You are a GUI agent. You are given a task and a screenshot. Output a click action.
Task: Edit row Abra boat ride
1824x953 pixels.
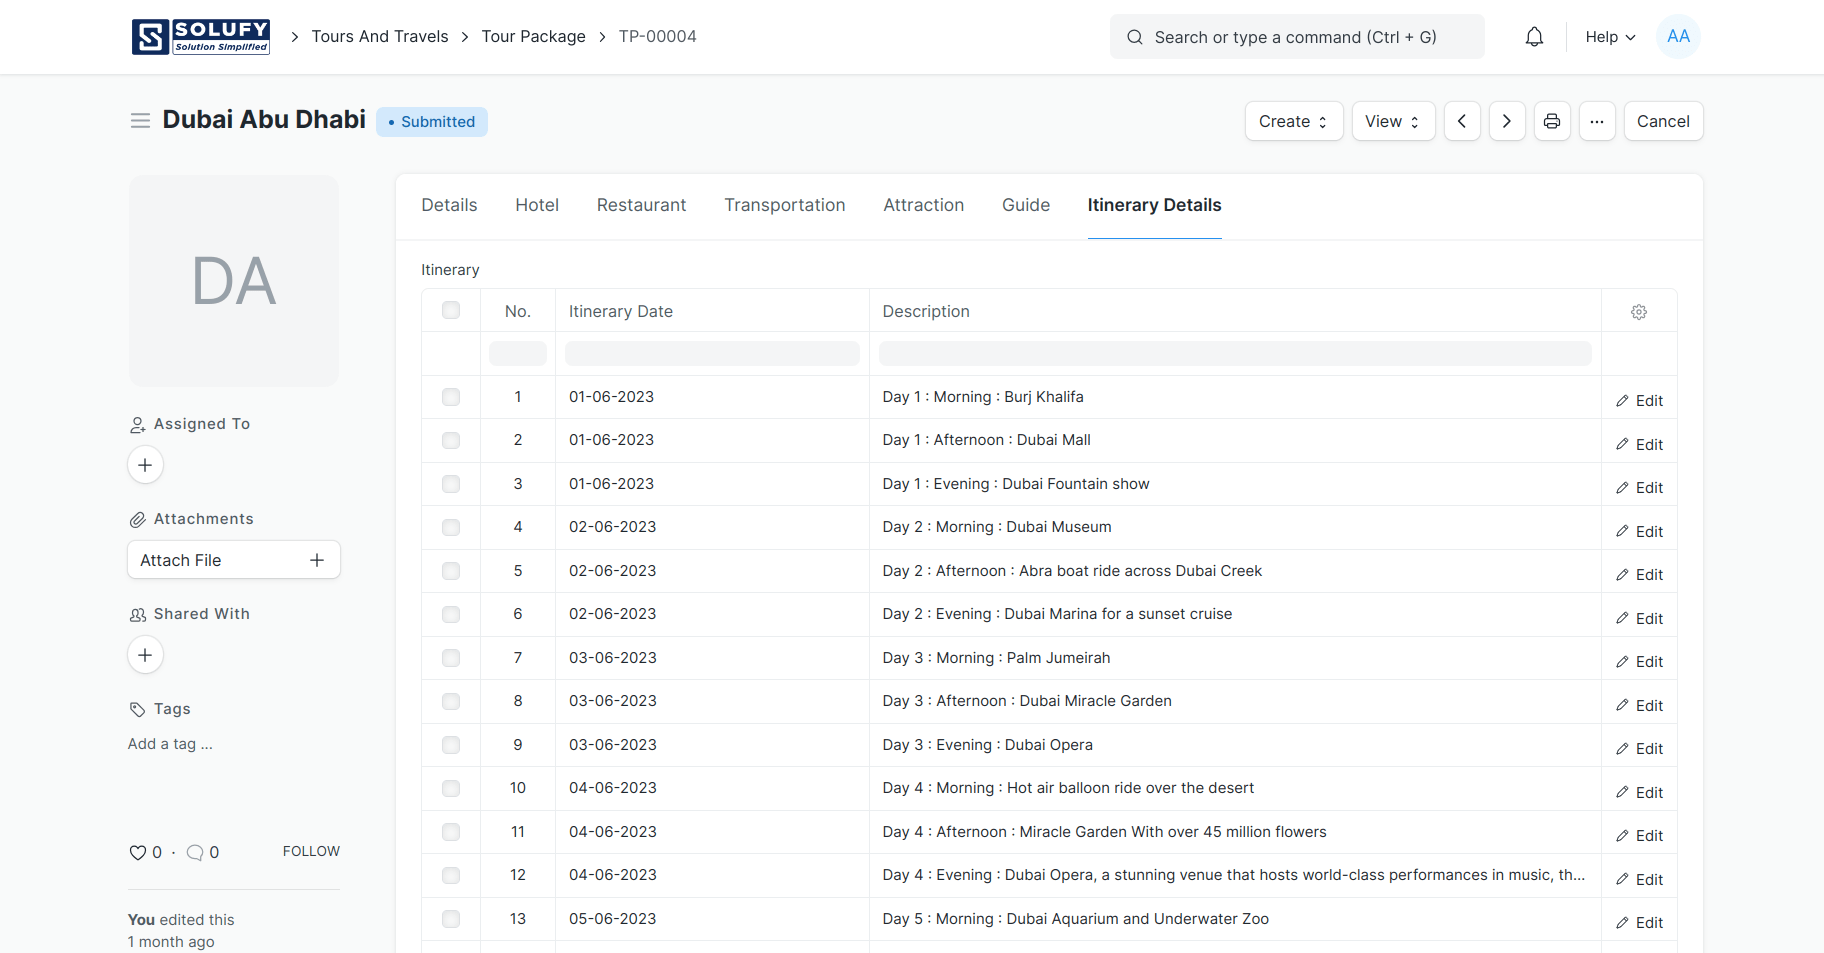point(1639,575)
